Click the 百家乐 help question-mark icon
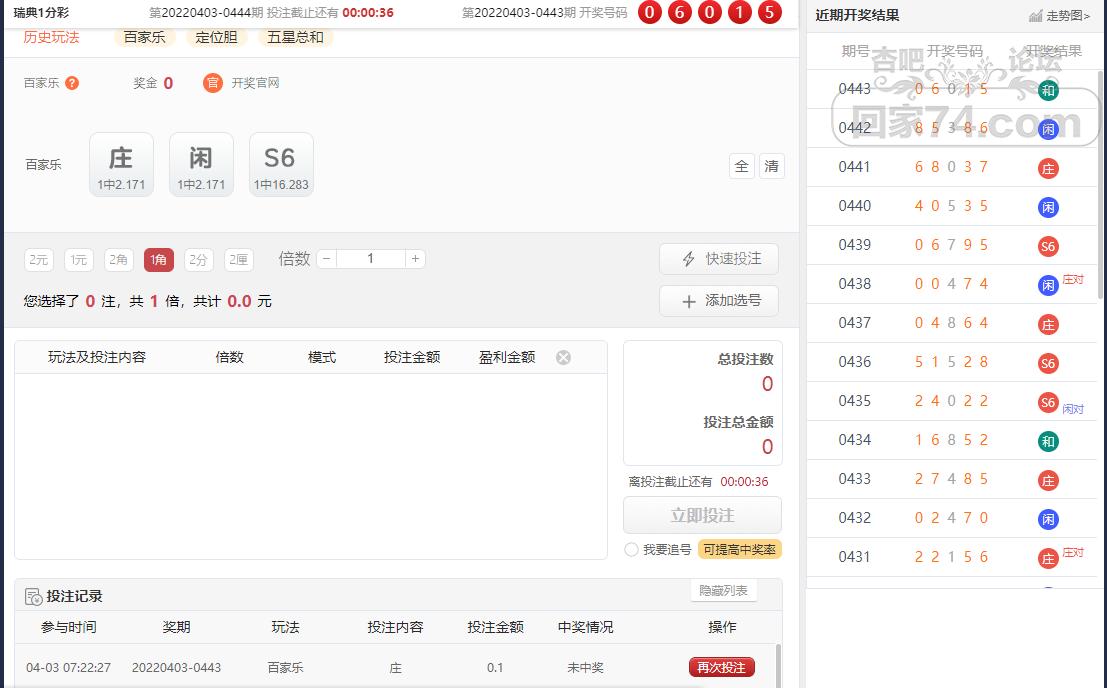 point(72,83)
